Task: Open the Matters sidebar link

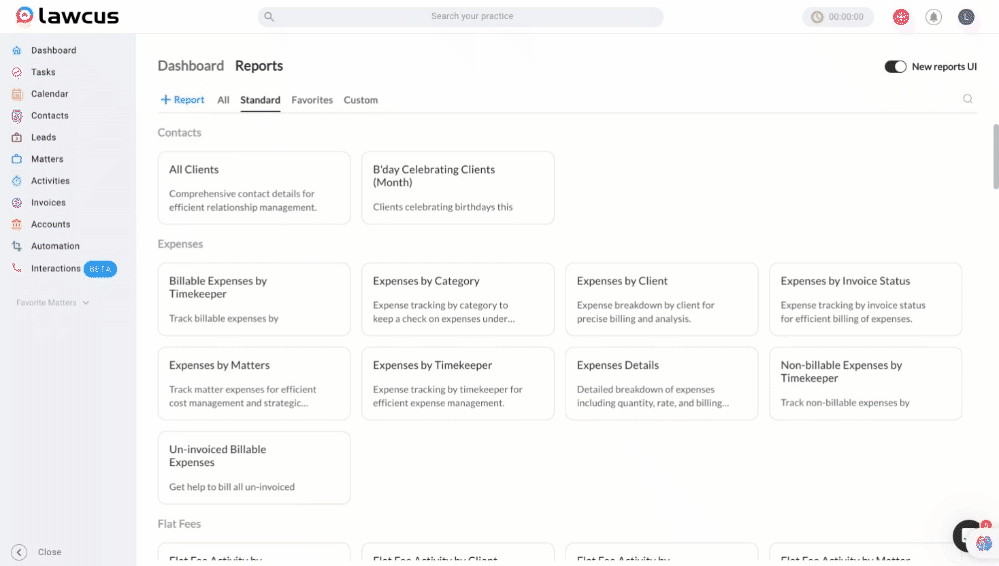Action: pyautogui.click(x=47, y=159)
